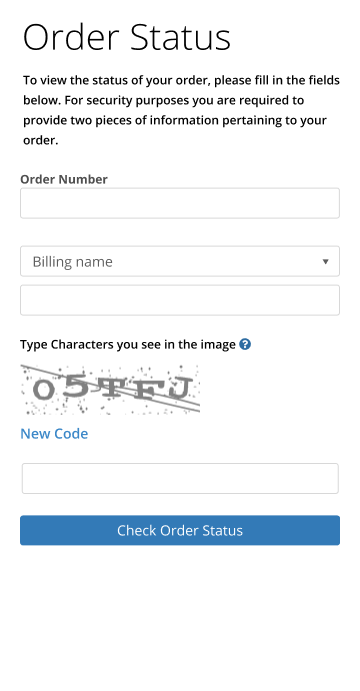Screen dimensions: 360x691
Task: Click the 'o' character in the captcha
Action: (x=43, y=390)
